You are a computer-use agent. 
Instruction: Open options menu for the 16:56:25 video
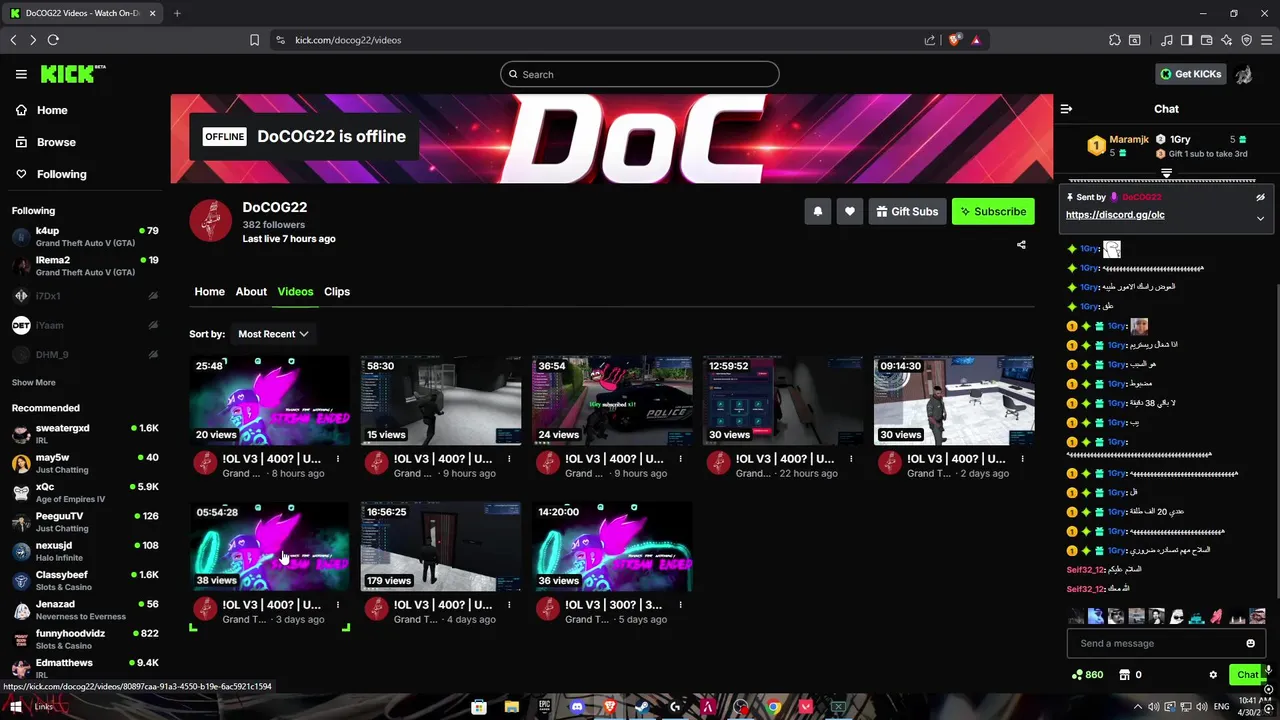coord(509,605)
